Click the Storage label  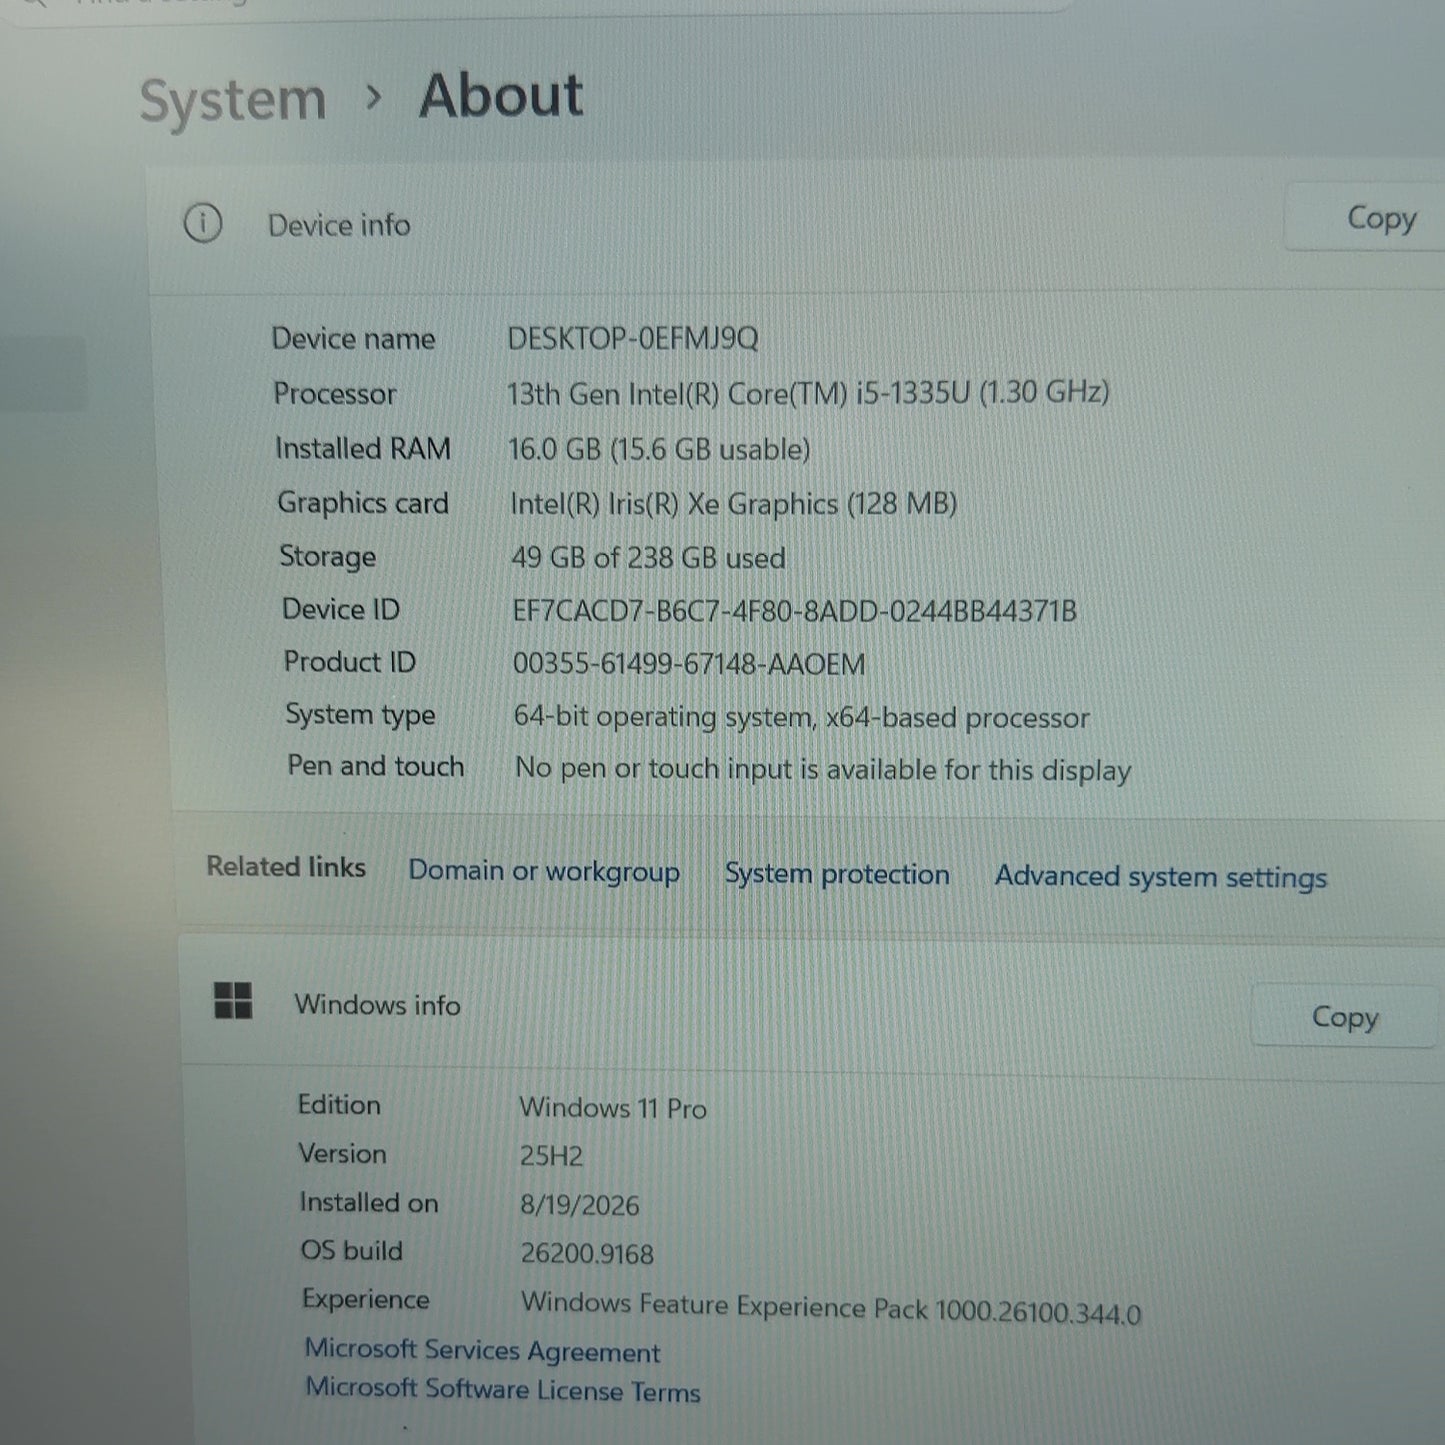pos(327,556)
